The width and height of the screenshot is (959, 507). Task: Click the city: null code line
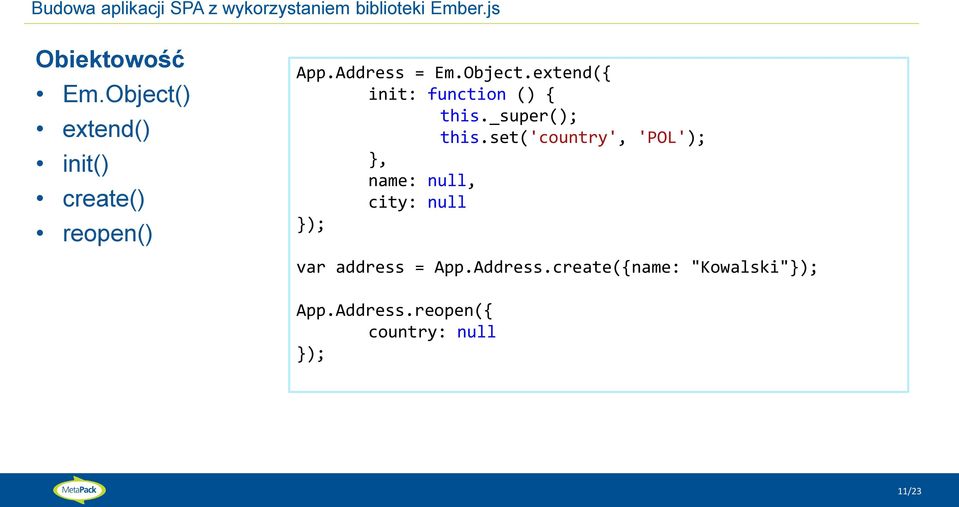click(x=417, y=202)
